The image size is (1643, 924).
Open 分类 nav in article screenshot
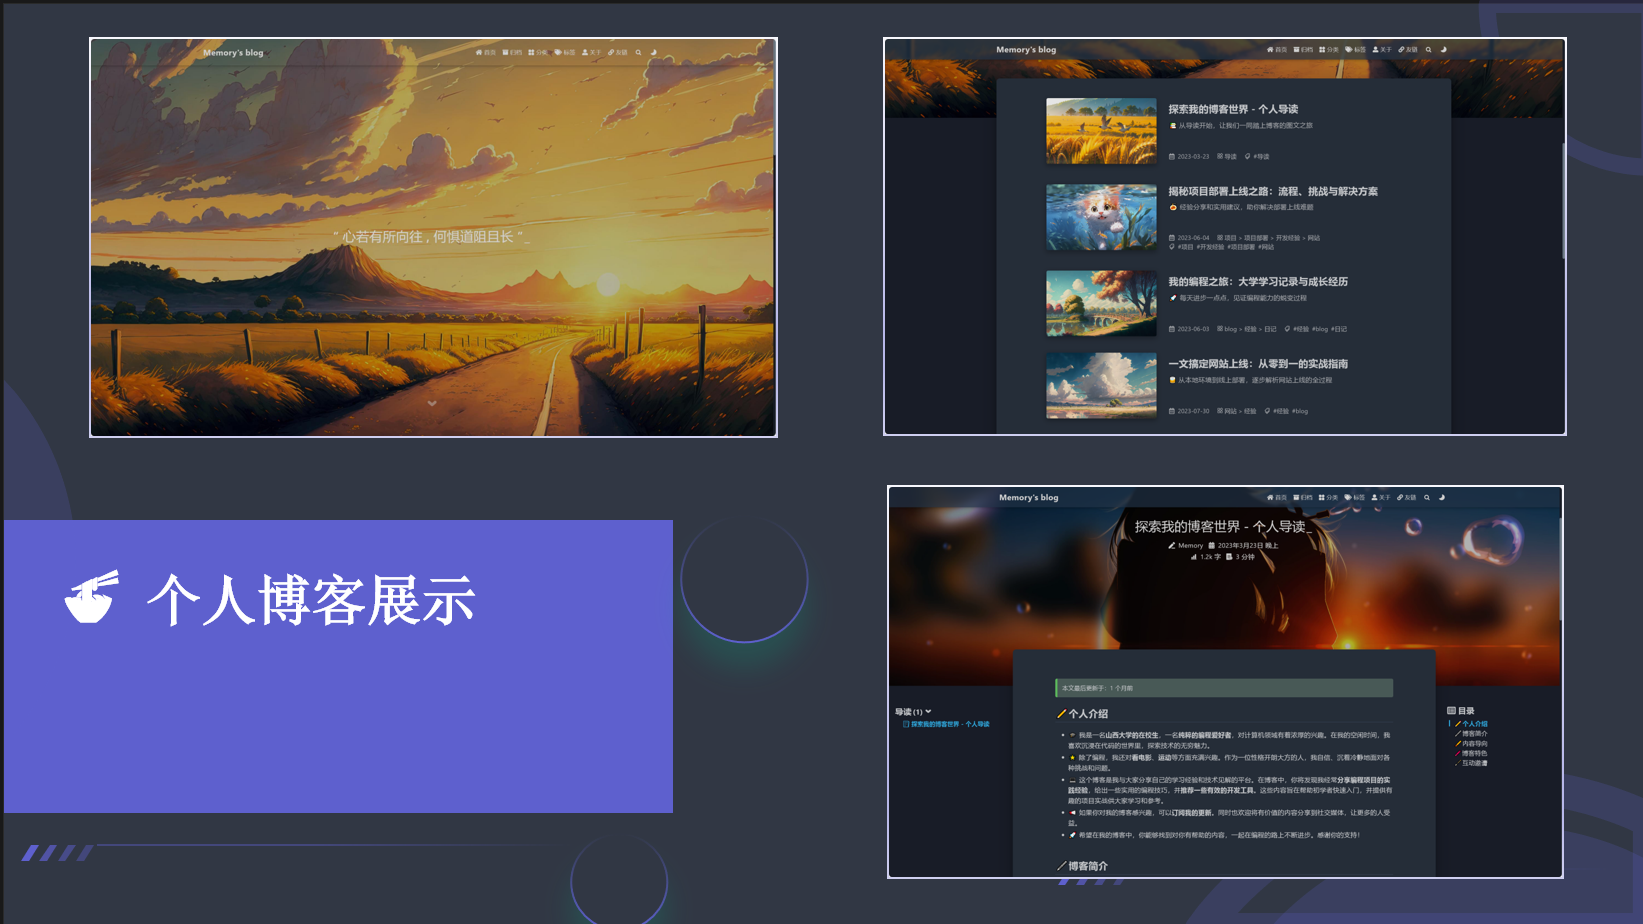(1329, 497)
